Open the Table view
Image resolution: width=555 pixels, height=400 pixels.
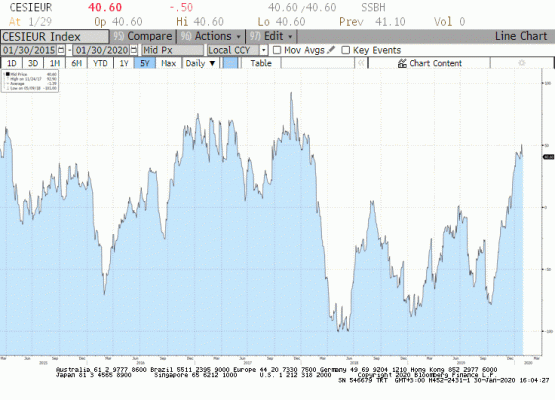(x=261, y=63)
